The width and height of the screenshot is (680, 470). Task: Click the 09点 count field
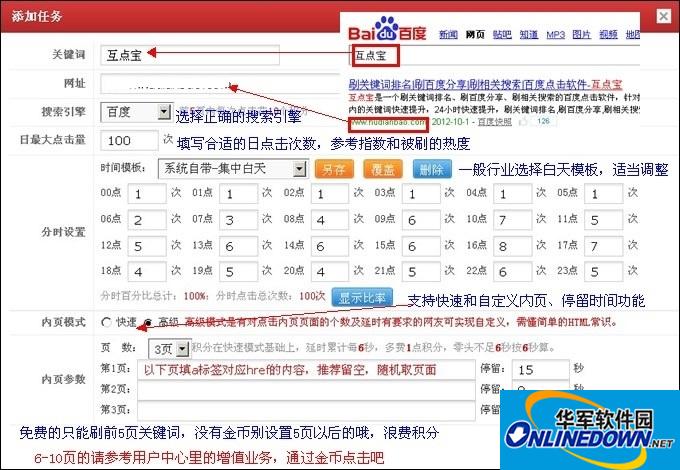click(x=421, y=220)
